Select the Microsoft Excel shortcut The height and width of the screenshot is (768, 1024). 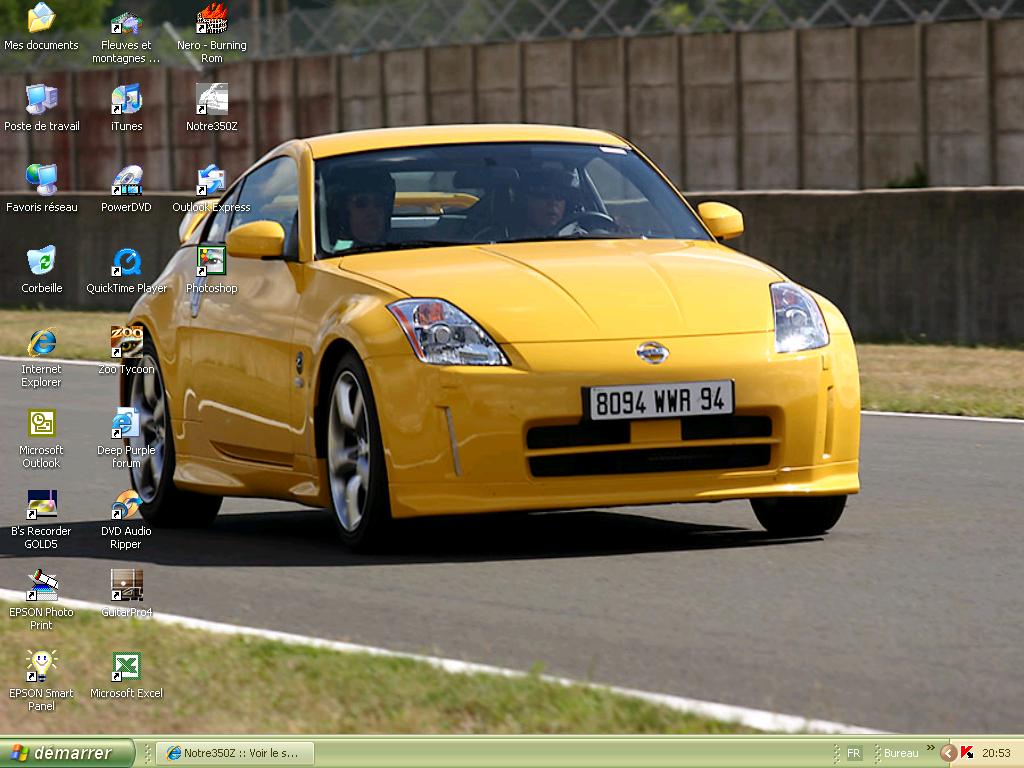[x=126, y=667]
